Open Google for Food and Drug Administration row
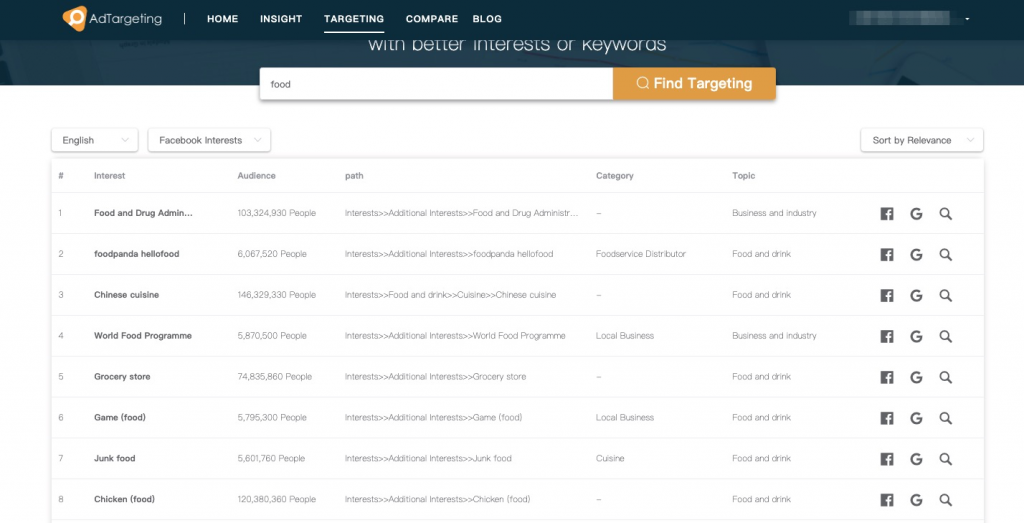Image resolution: width=1024 pixels, height=523 pixels. click(x=916, y=214)
